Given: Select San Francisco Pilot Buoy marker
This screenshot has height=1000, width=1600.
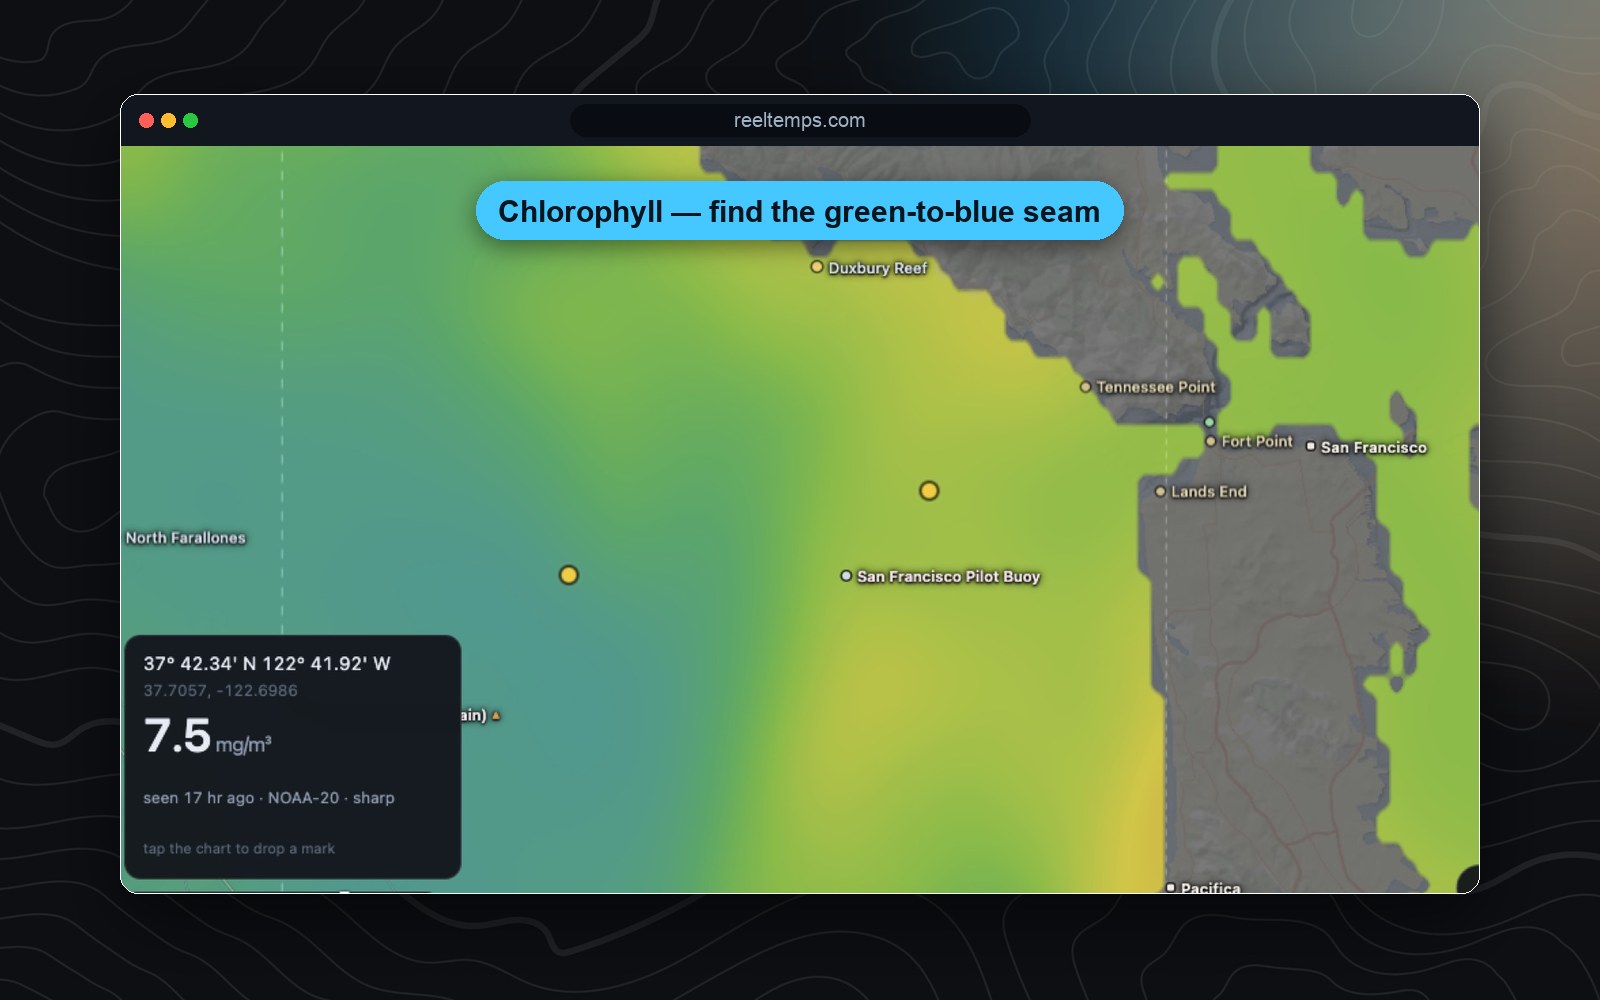Looking at the screenshot, I should click(846, 576).
